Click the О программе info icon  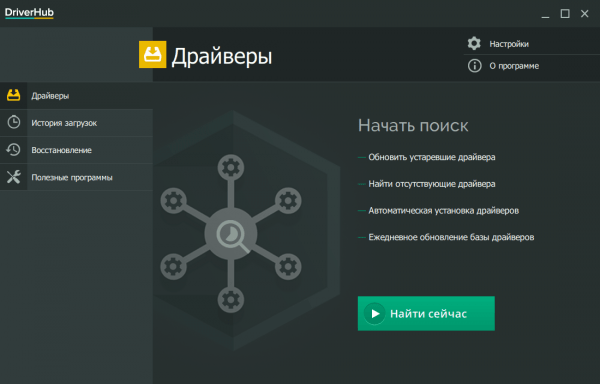[474, 66]
